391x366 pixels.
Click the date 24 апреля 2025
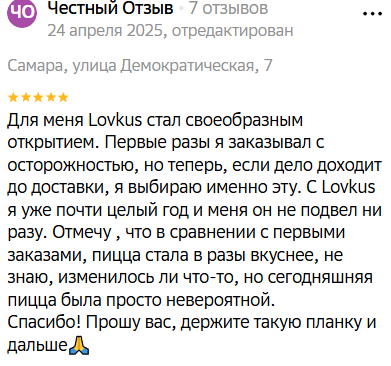[105, 31]
